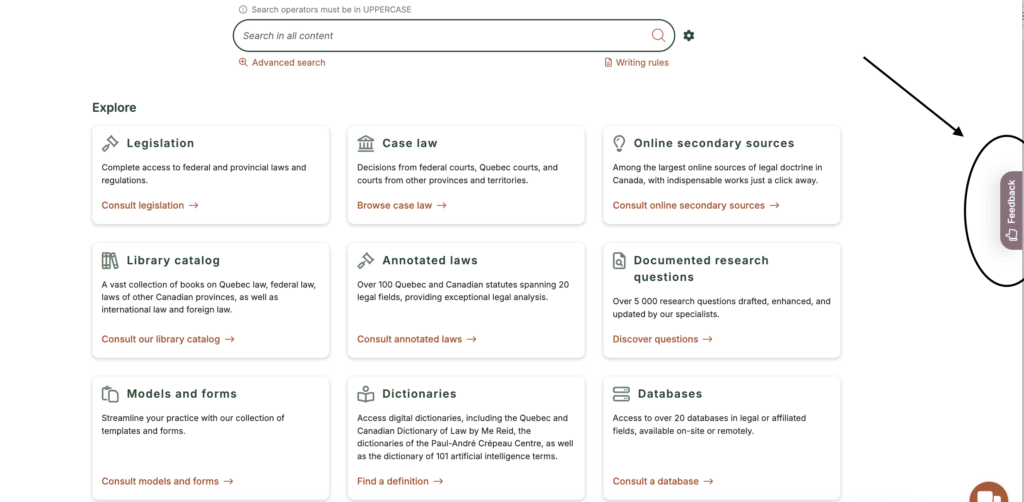1024x502 pixels.
Task: Click the Models and forms clipboard icon
Action: coord(110,394)
